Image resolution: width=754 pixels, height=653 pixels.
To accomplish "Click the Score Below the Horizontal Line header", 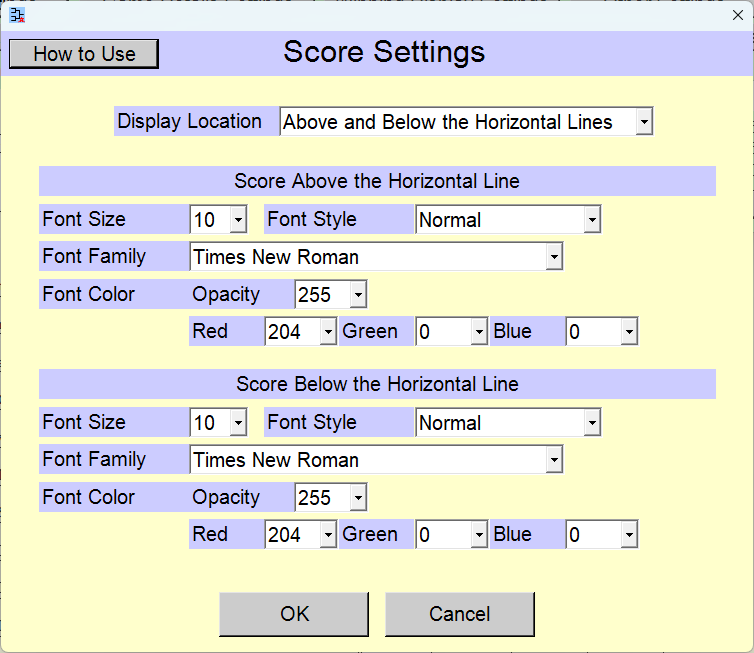I will [377, 384].
